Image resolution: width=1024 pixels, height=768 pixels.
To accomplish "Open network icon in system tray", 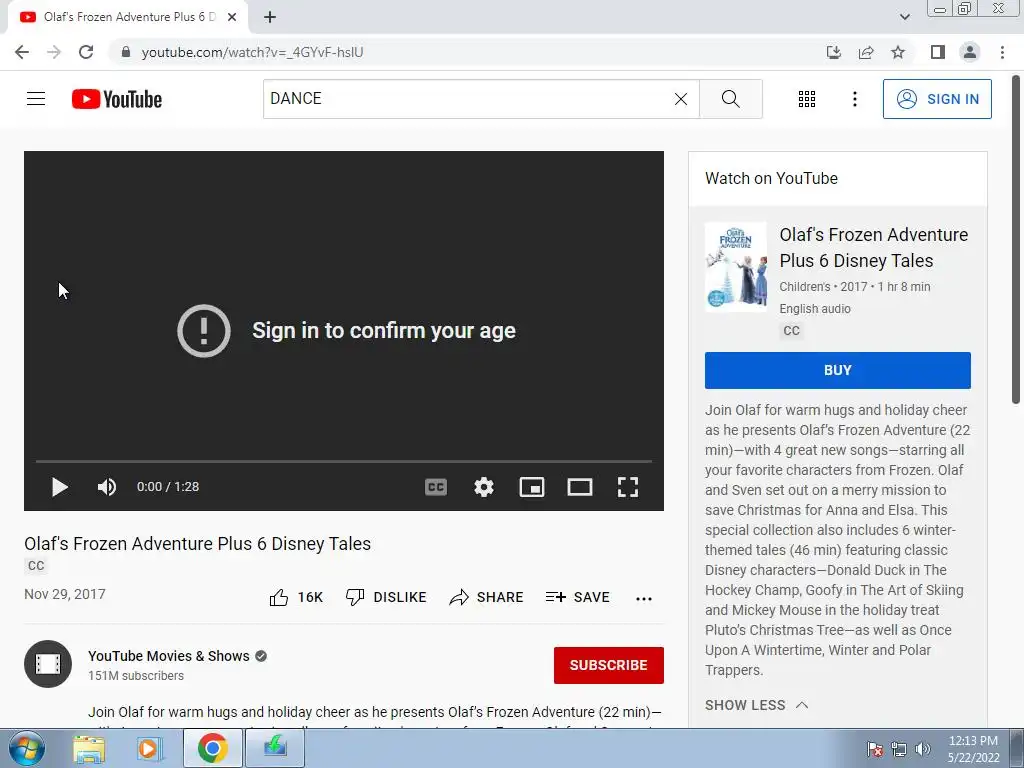I will click(x=899, y=749).
